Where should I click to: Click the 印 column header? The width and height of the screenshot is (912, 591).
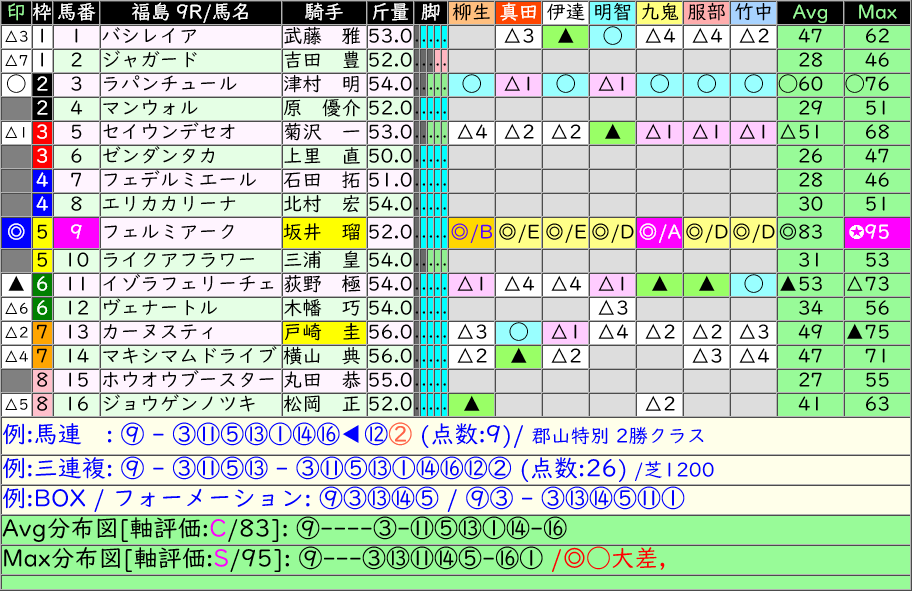(x=16, y=12)
